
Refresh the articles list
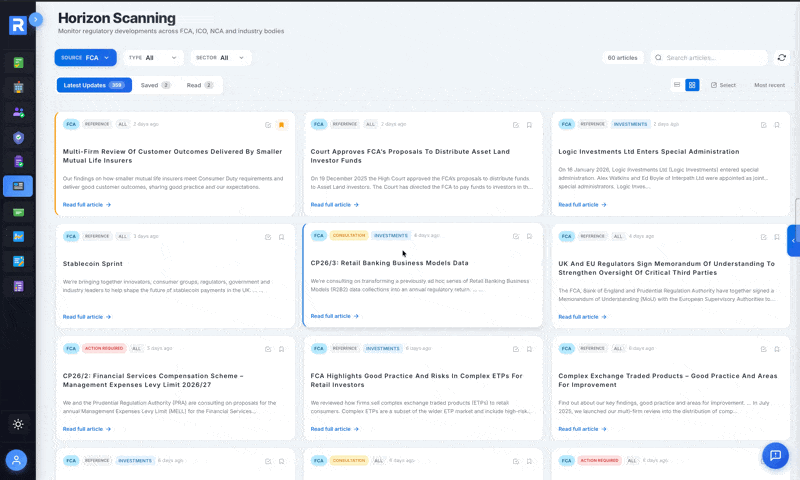(782, 58)
